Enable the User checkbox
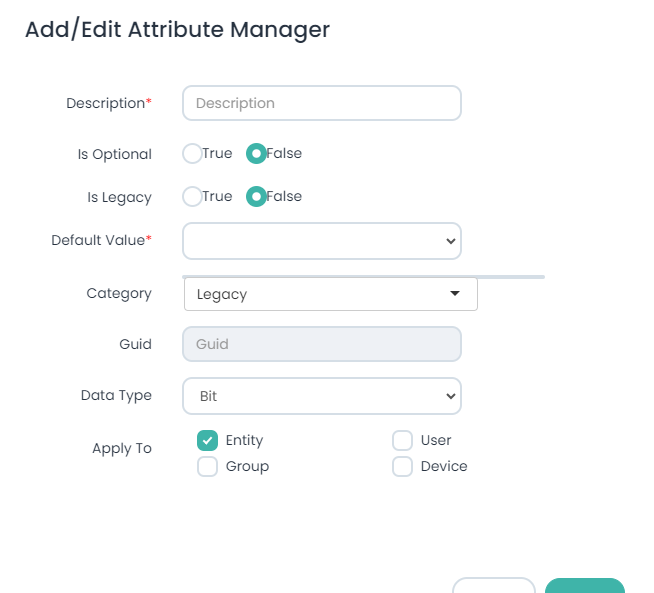 click(x=402, y=440)
